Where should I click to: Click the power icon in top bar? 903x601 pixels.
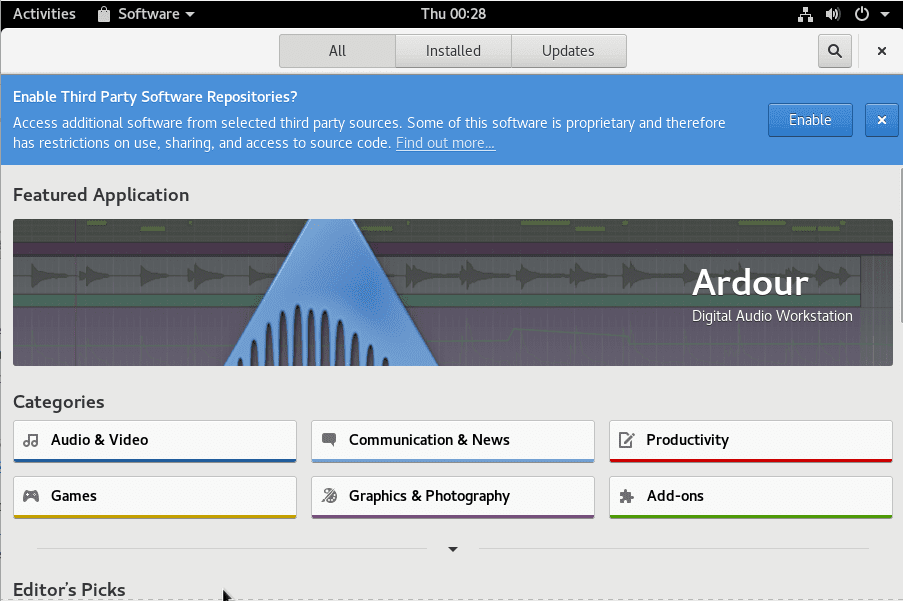tap(862, 14)
